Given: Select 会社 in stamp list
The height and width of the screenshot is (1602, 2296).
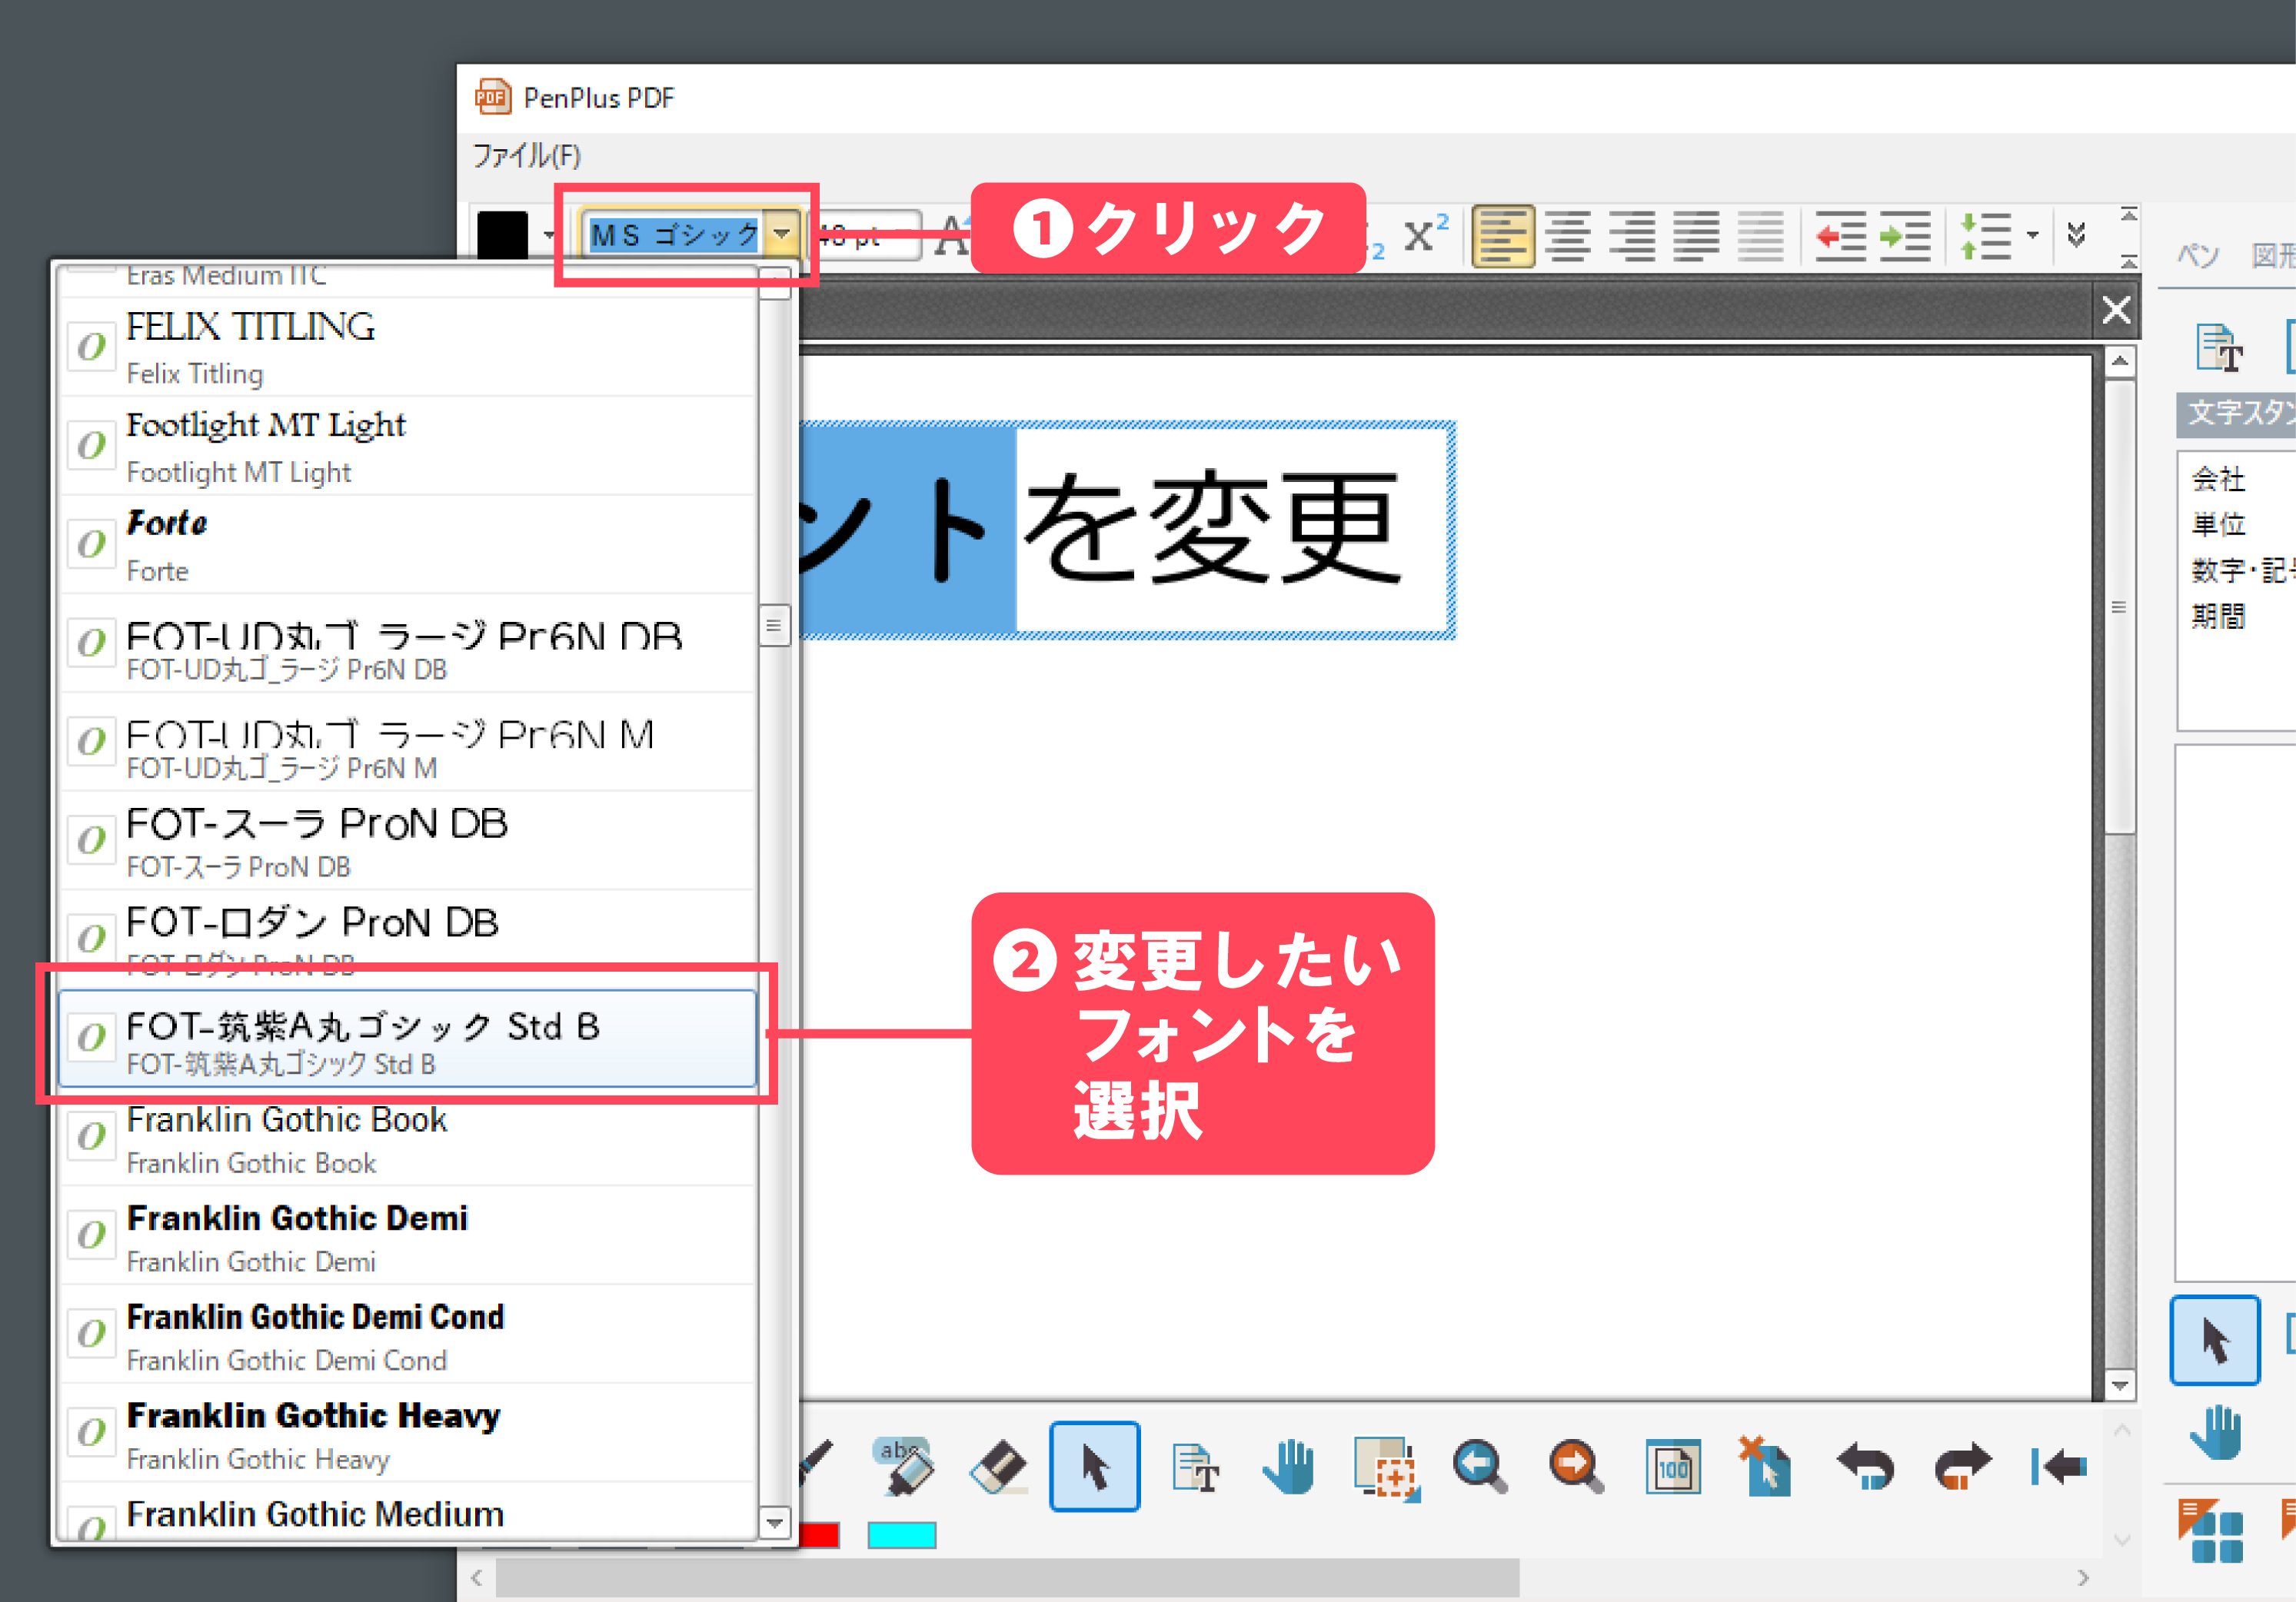Looking at the screenshot, I should [2218, 479].
